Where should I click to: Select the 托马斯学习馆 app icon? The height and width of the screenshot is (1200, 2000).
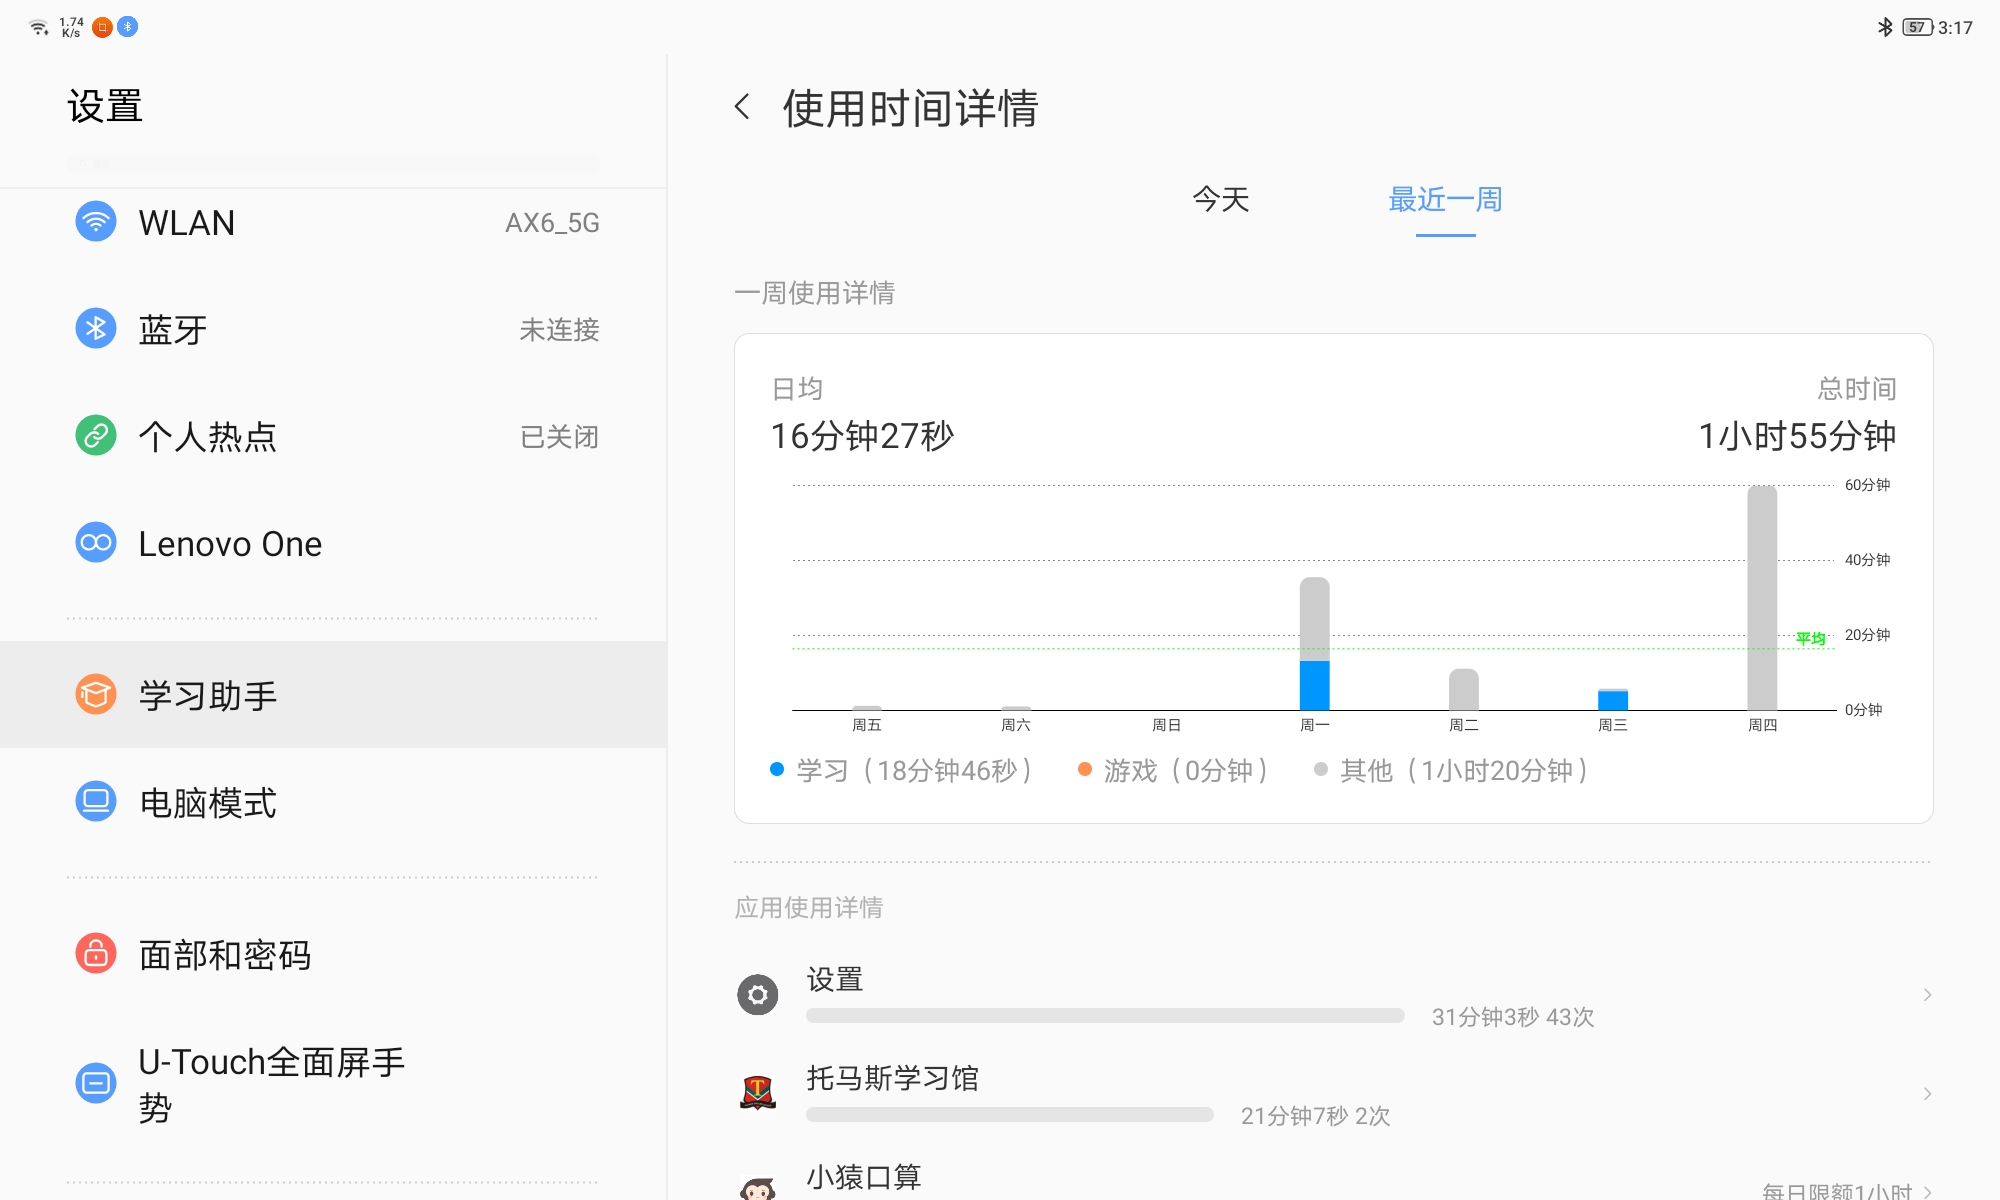(x=757, y=1093)
